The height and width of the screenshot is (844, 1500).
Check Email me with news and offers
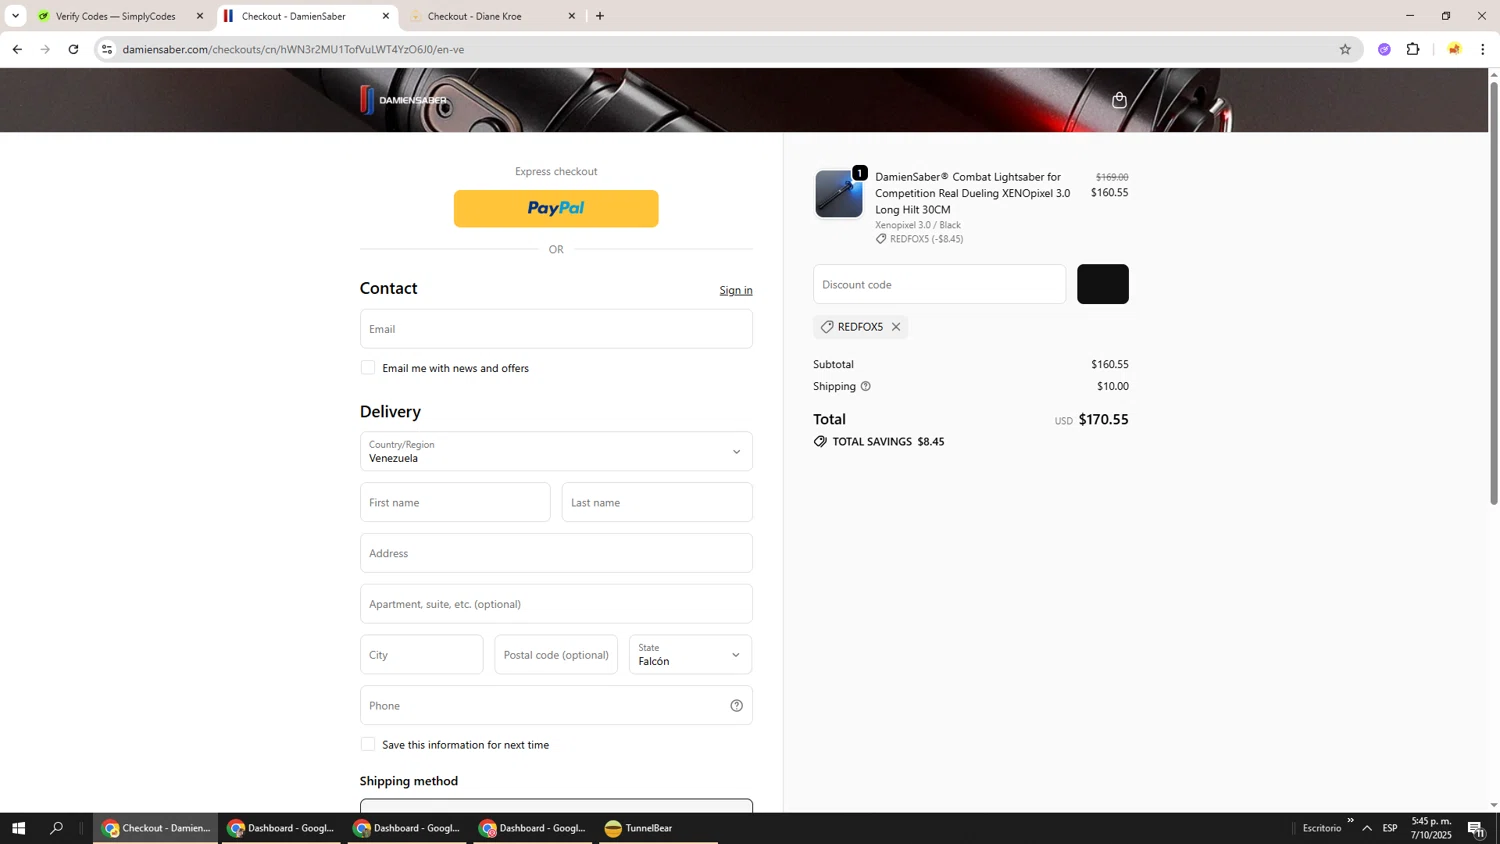click(x=368, y=368)
